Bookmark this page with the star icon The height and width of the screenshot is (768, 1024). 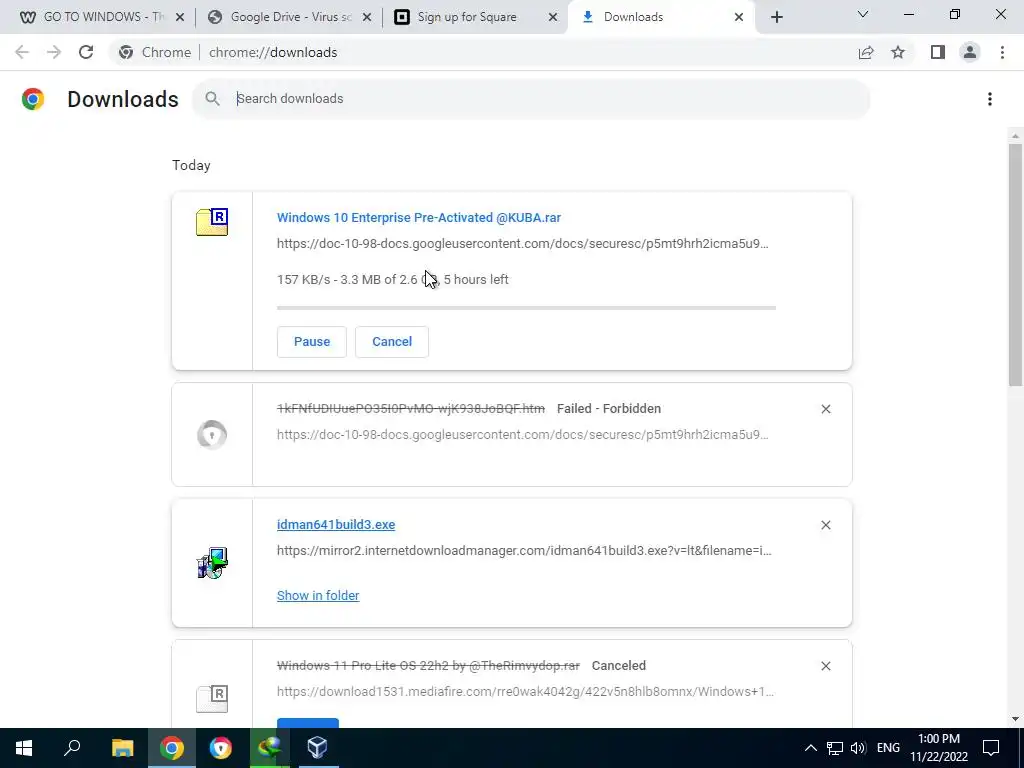pos(898,52)
